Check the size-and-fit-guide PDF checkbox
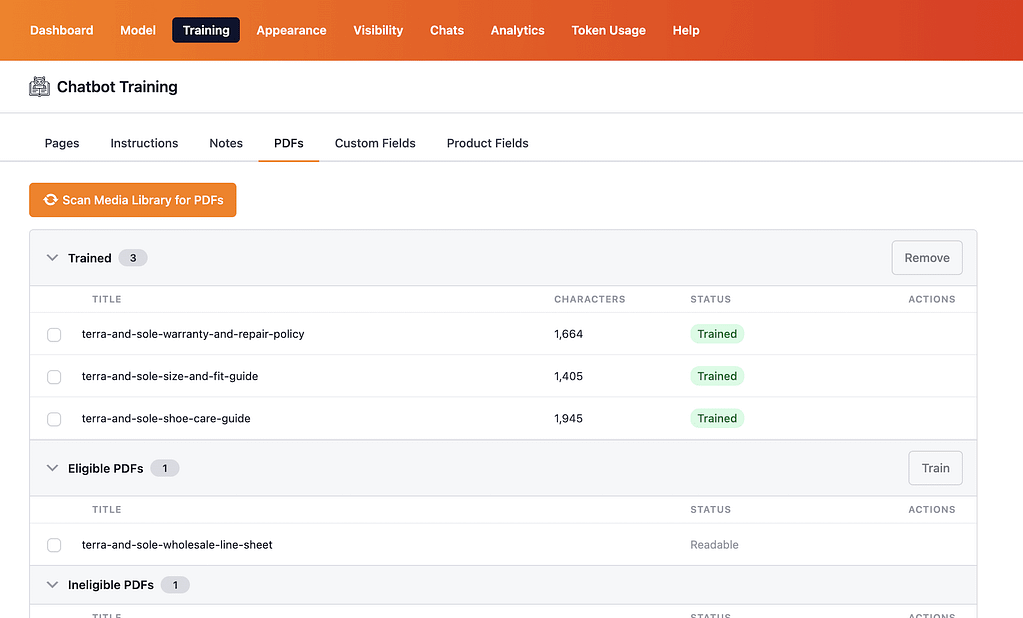The width and height of the screenshot is (1023, 618). pos(54,377)
